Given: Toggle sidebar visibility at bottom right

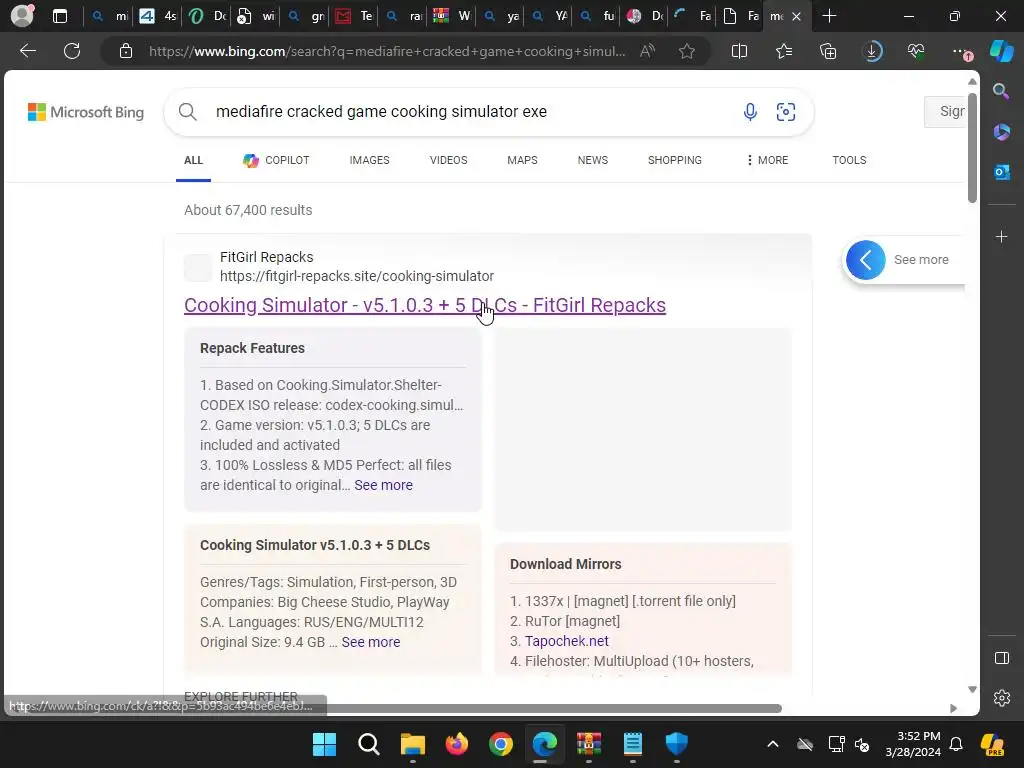Looking at the screenshot, I should click(1002, 658).
